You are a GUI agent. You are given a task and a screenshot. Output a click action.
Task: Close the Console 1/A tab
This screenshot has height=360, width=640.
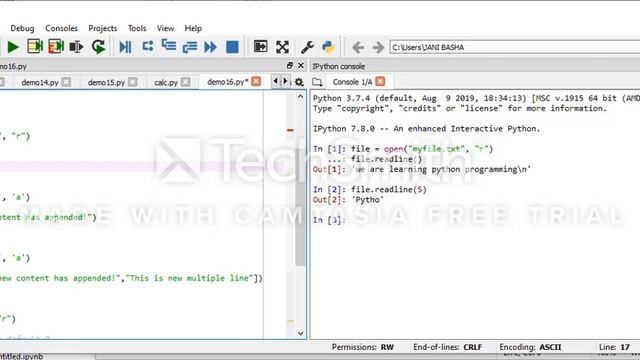(380, 81)
